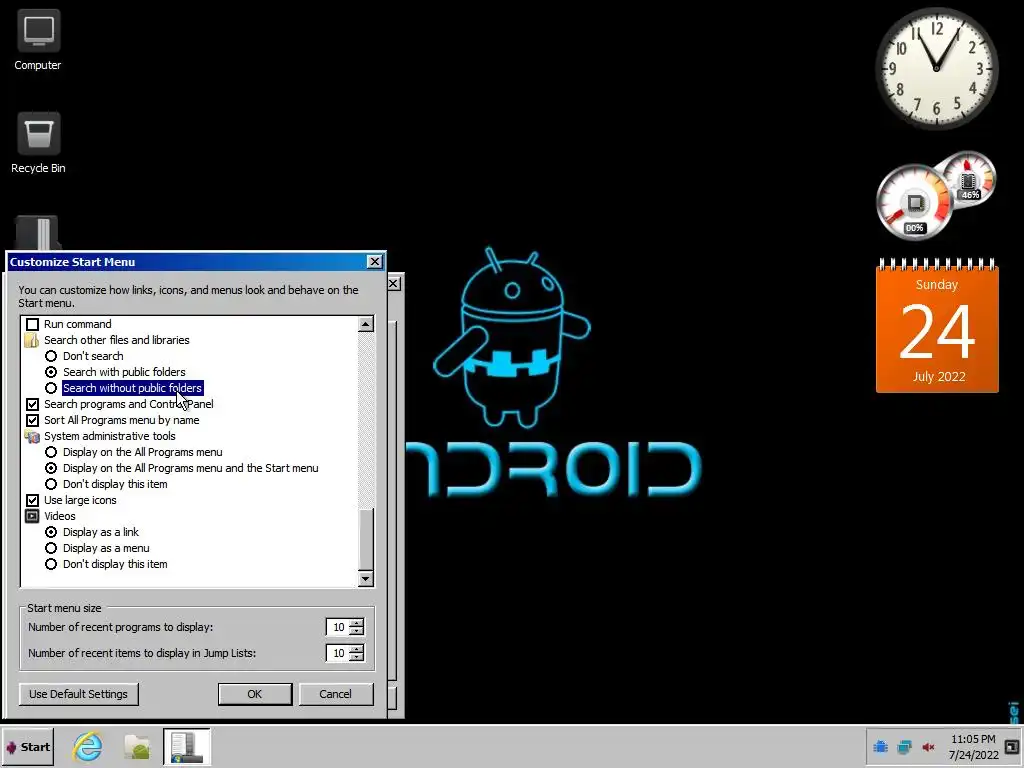This screenshot has height=768, width=1024.
Task: Select All Programs menu and Start menu option
Action: (x=51, y=468)
